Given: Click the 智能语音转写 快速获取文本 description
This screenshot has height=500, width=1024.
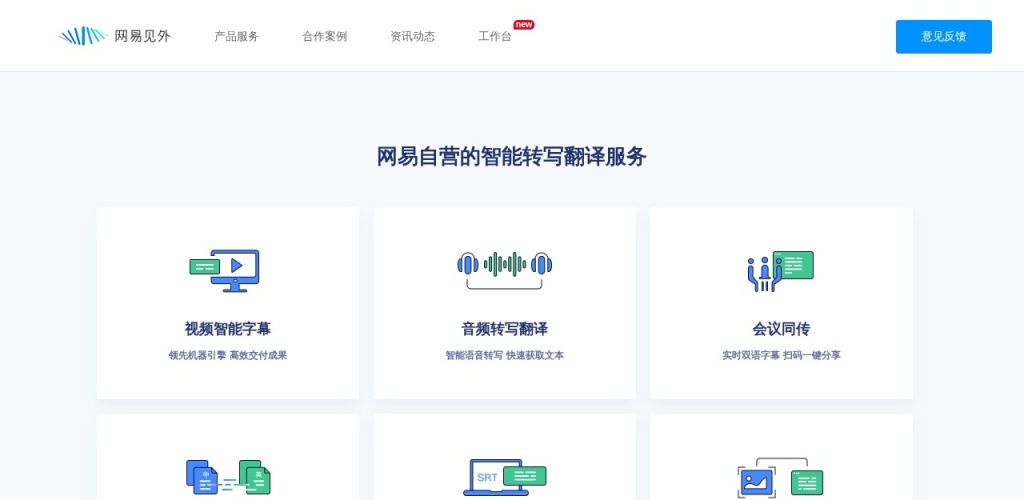Looking at the screenshot, I should [x=504, y=355].
